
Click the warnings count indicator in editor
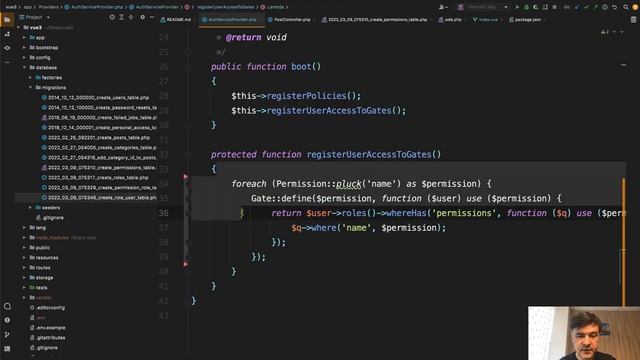[x=604, y=32]
